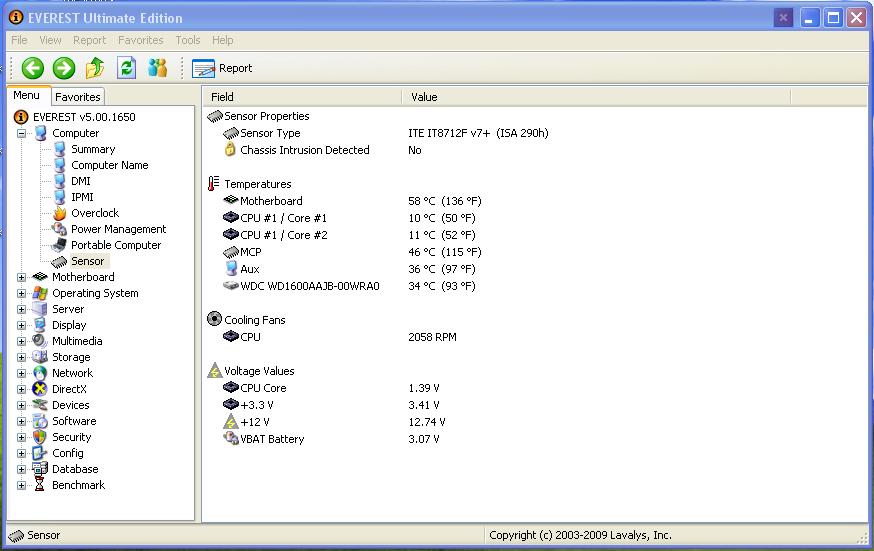The height and width of the screenshot is (551, 874).
Task: Click the DirectX yellow X icon
Action: [x=40, y=389]
